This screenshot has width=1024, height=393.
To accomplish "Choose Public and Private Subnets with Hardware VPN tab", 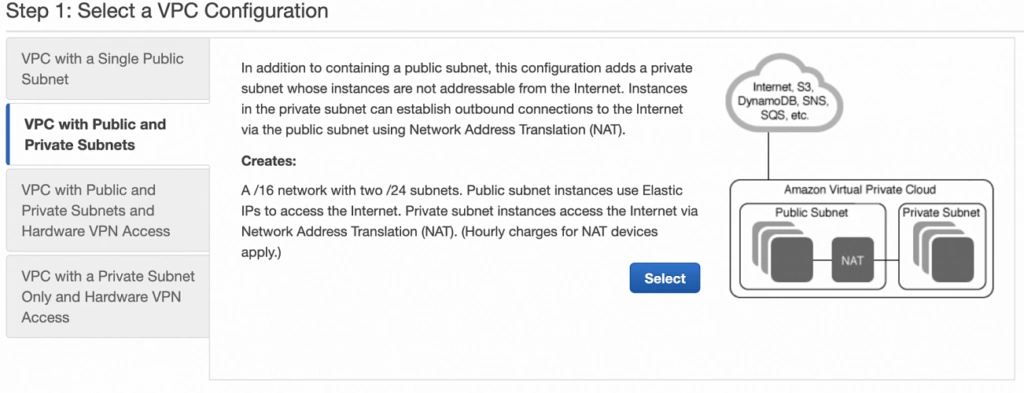I will pyautogui.click(x=108, y=210).
